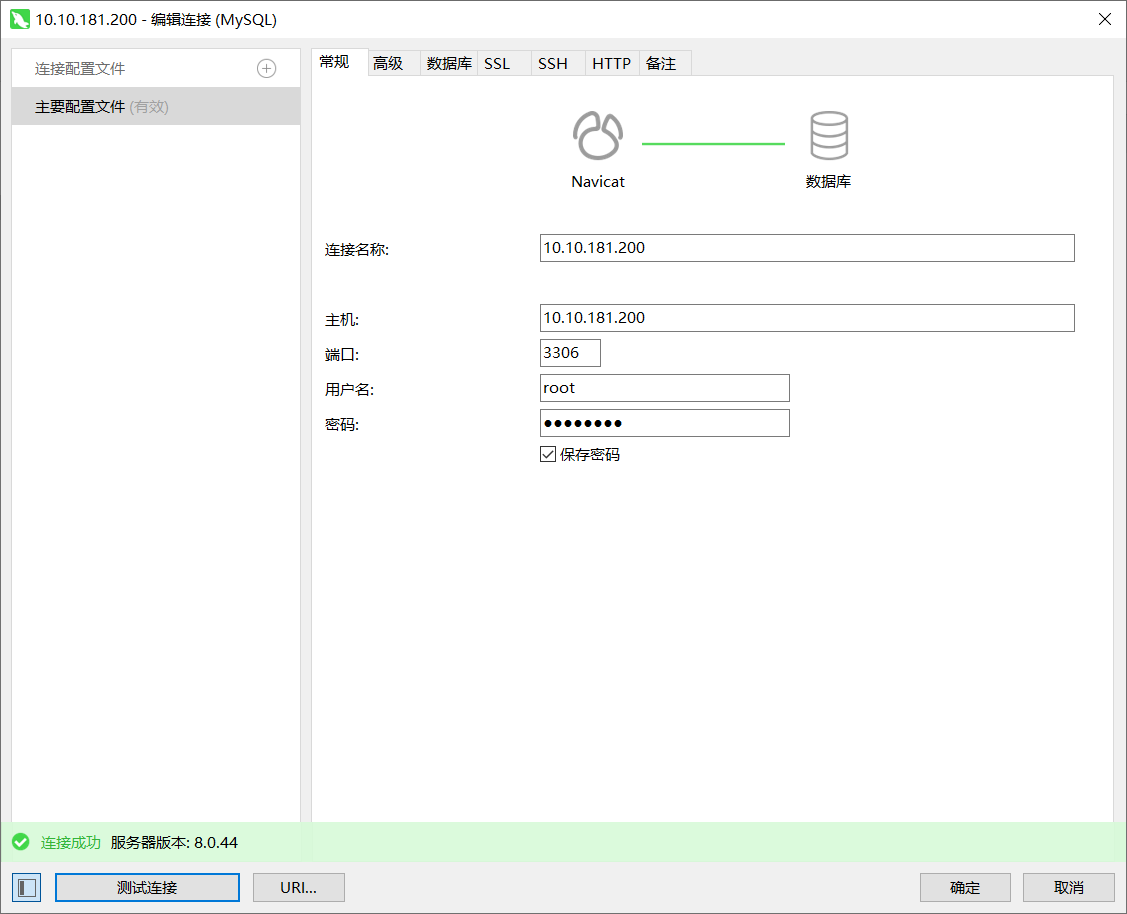Focus the 主机 input field
The width and height of the screenshot is (1127, 914).
[x=807, y=318]
